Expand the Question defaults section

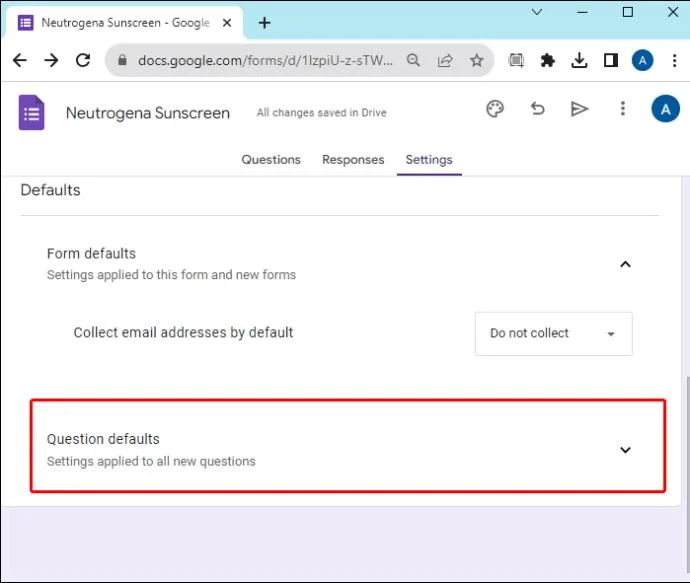tap(625, 450)
